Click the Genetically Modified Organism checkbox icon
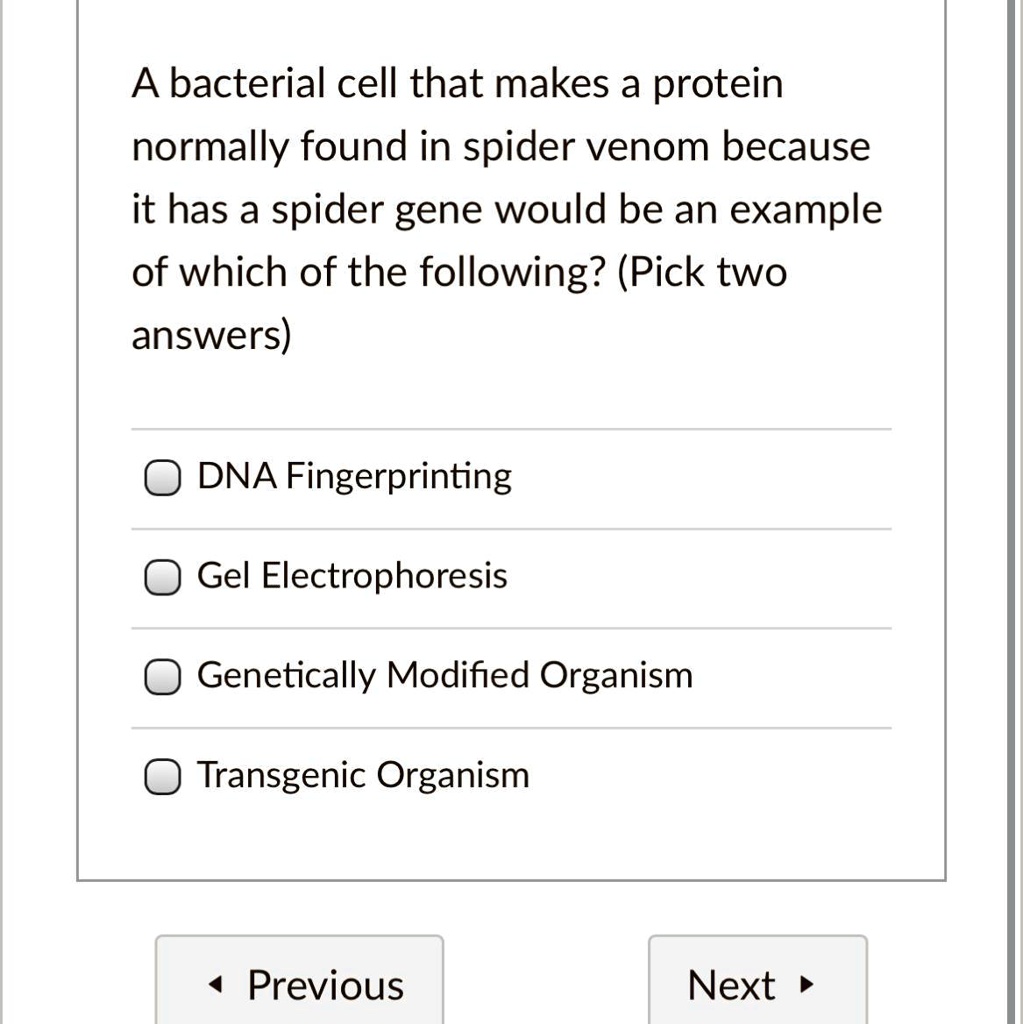The height and width of the screenshot is (1024, 1023). click(161, 676)
